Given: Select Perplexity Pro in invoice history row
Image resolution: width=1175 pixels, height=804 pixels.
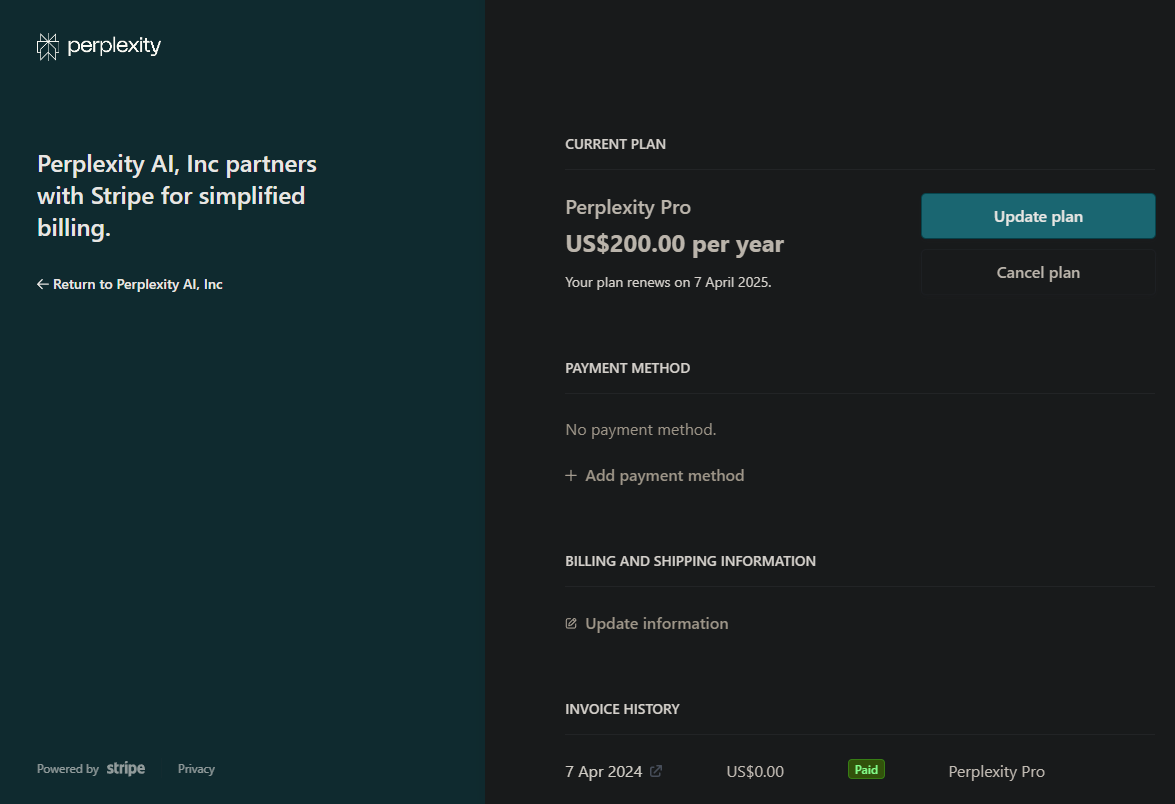Looking at the screenshot, I should 996,772.
